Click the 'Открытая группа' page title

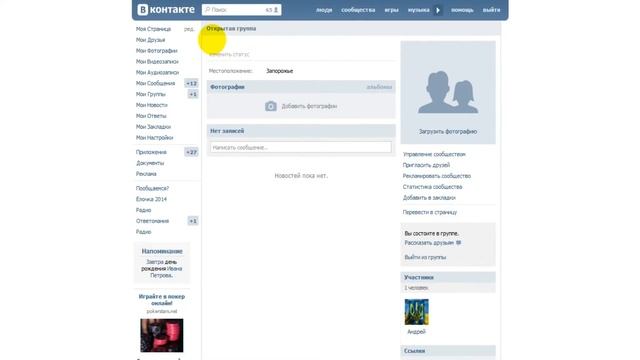tap(231, 29)
